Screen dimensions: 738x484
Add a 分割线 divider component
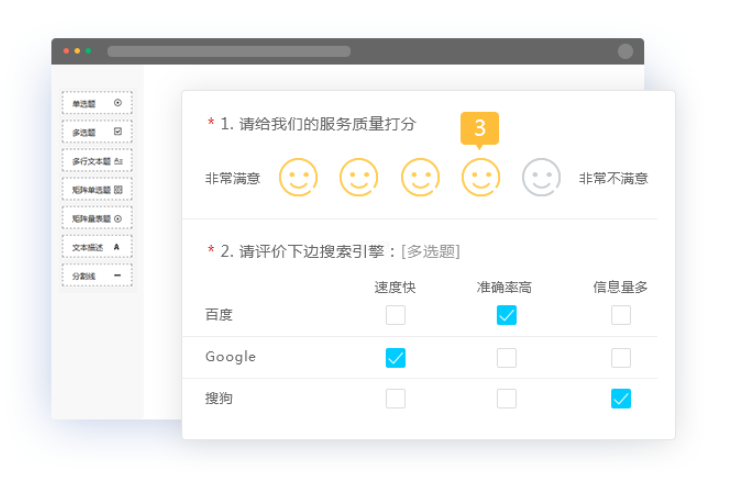pyautogui.click(x=97, y=276)
